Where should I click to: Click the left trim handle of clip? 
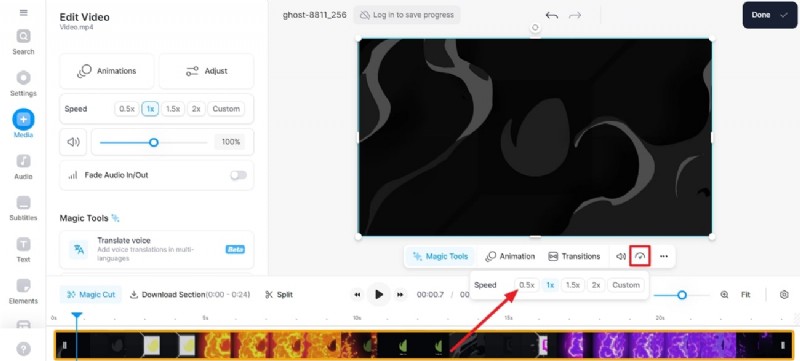point(65,345)
